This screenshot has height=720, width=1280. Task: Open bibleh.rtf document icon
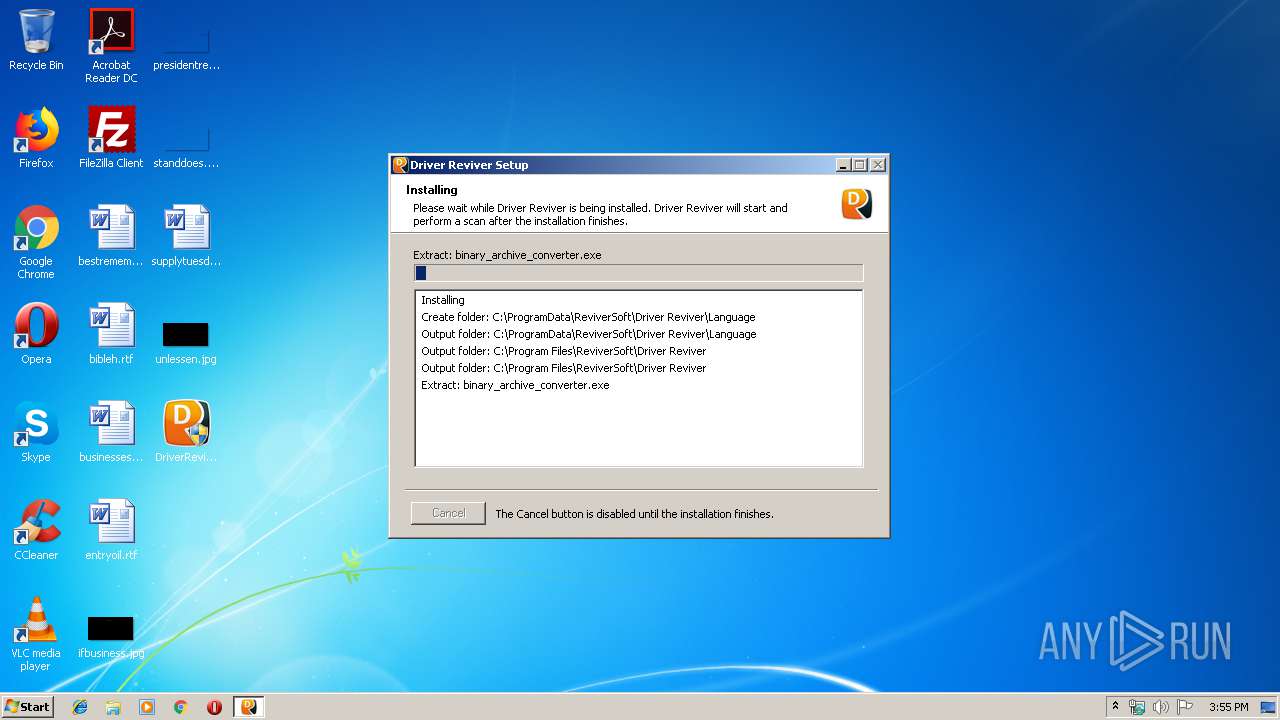(111, 334)
